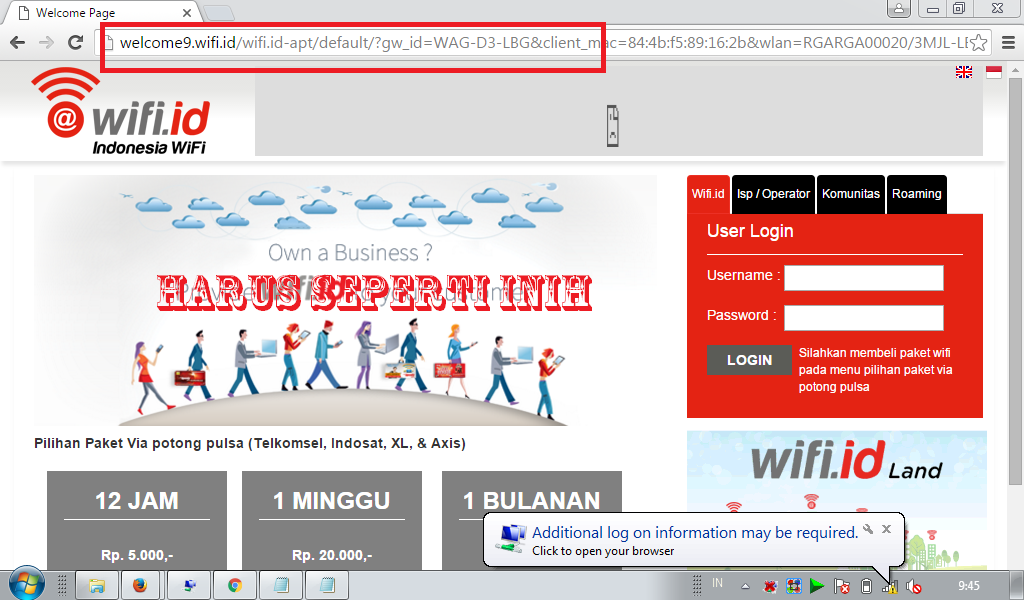Switch to the Roaming tab
This screenshot has height=600, width=1024.
(916, 194)
